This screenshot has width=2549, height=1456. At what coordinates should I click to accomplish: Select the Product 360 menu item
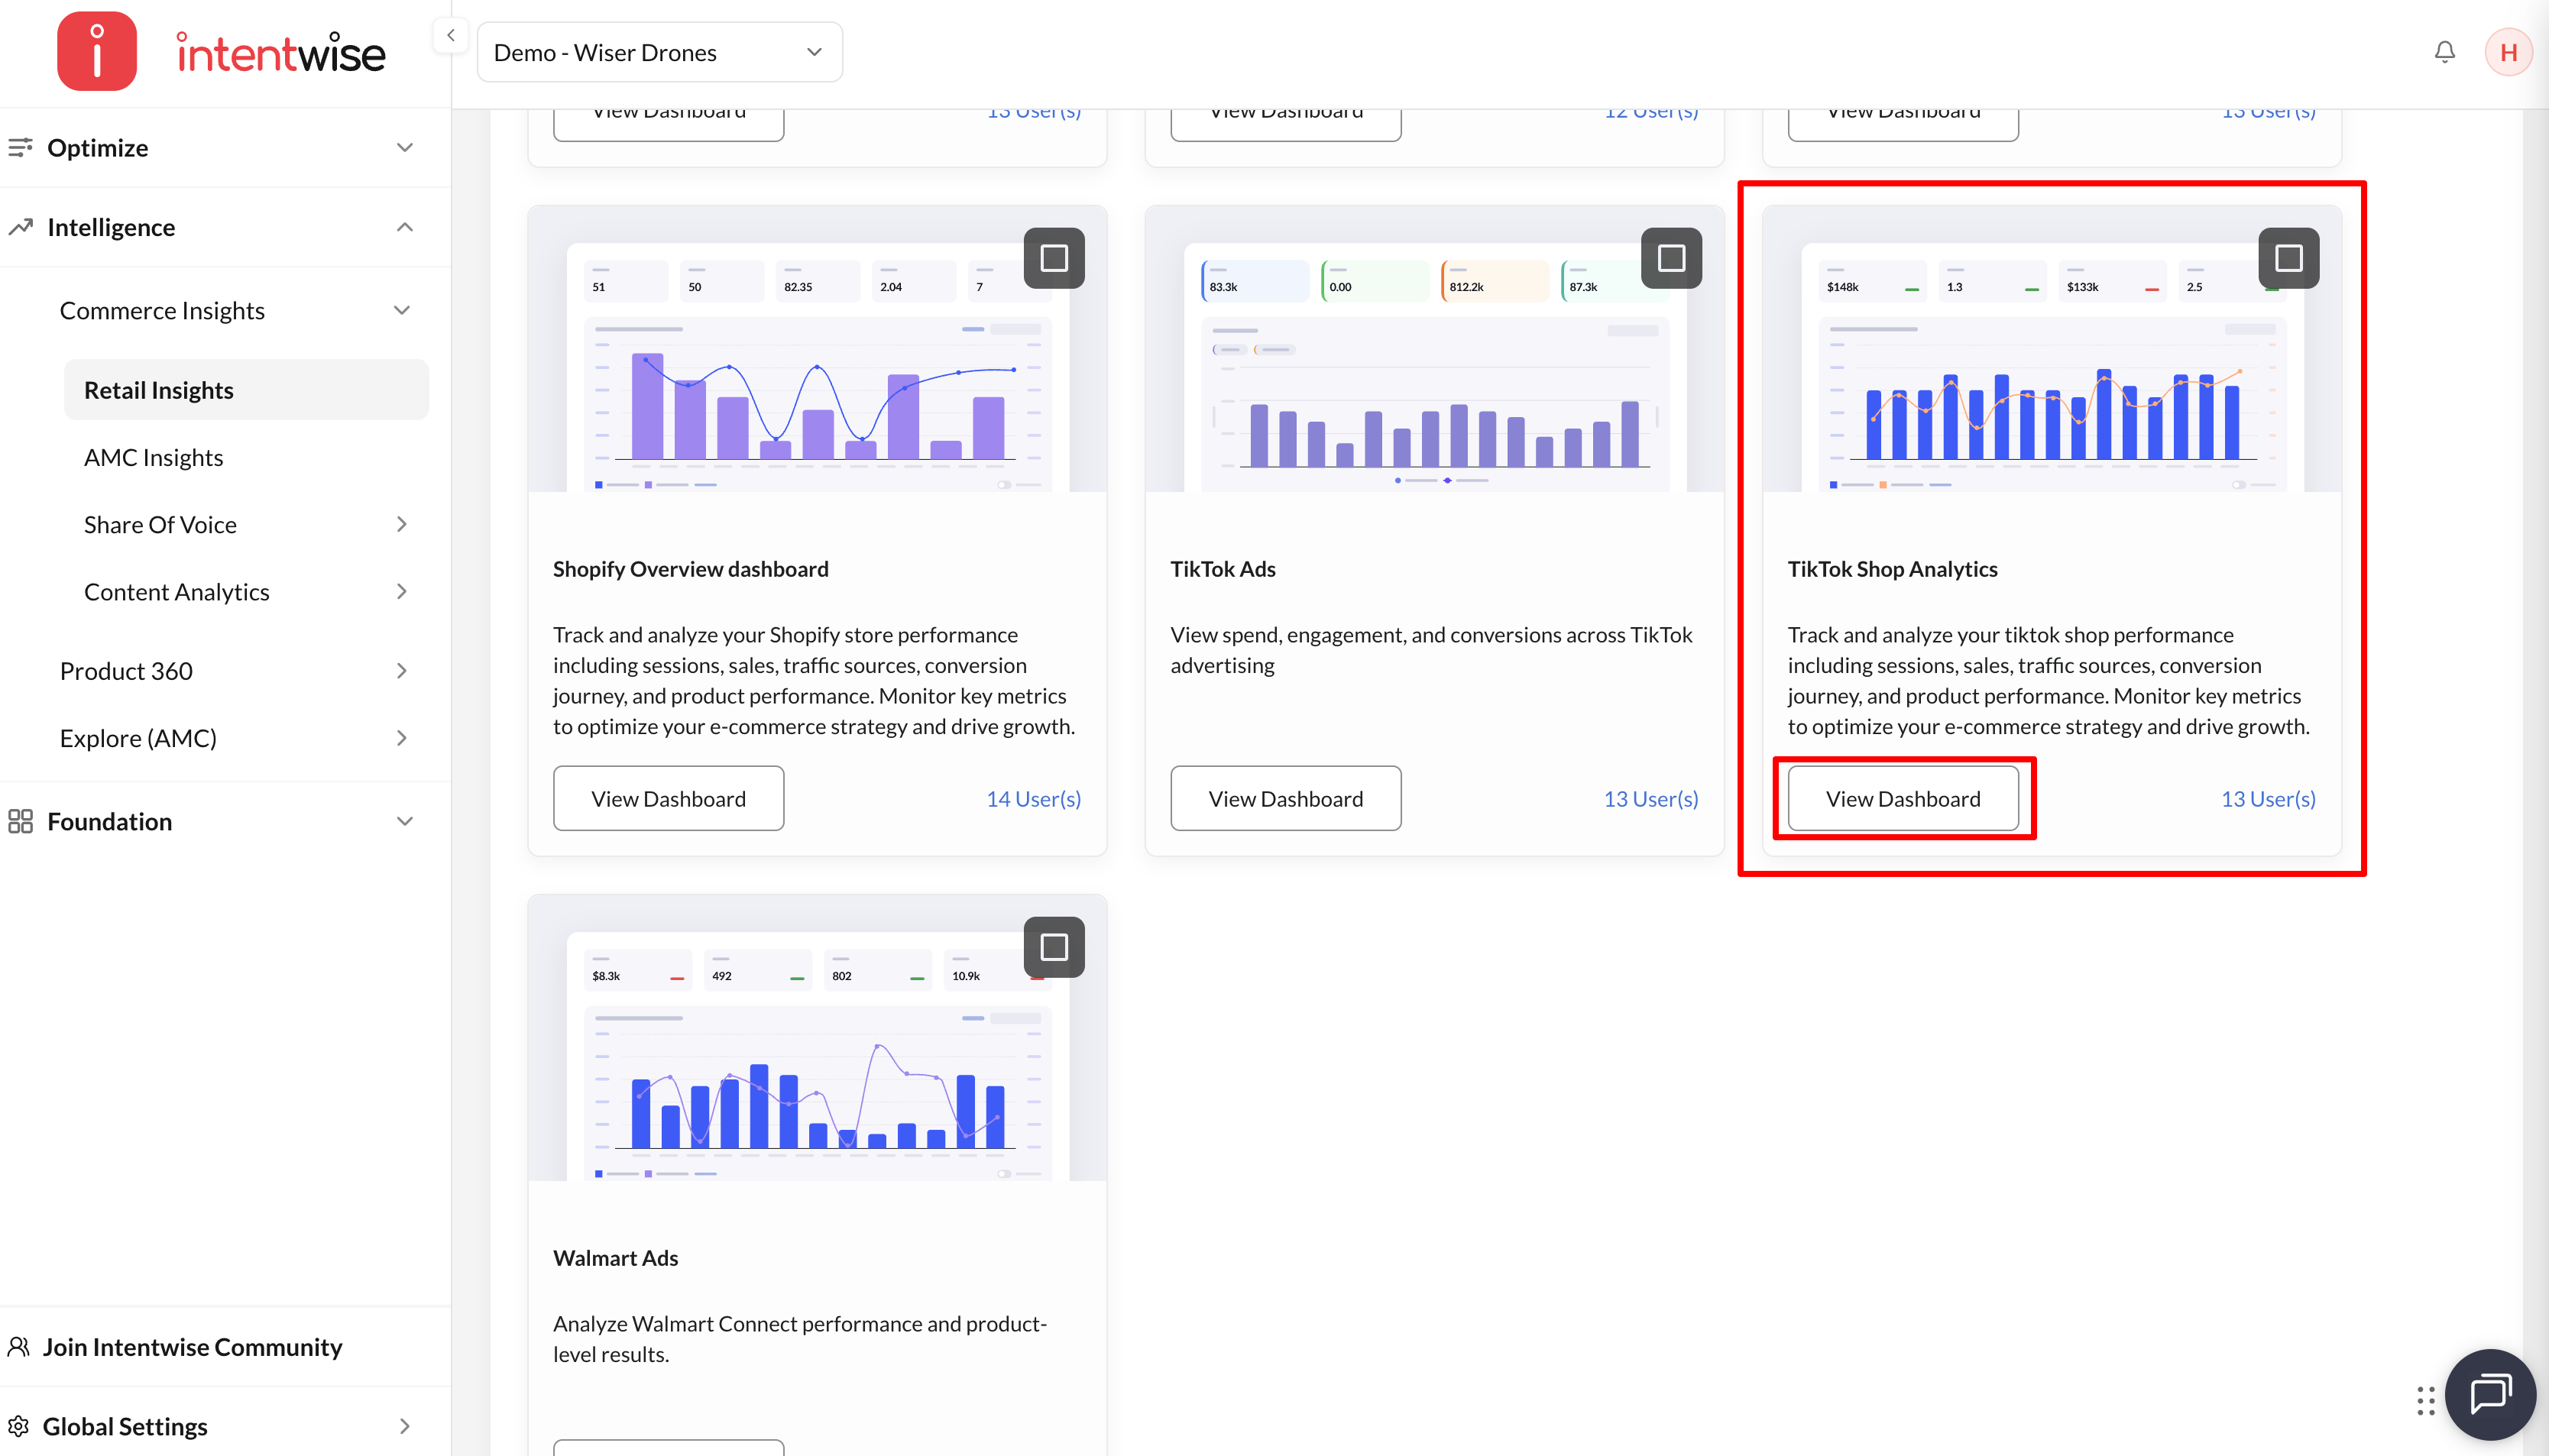[x=126, y=670]
